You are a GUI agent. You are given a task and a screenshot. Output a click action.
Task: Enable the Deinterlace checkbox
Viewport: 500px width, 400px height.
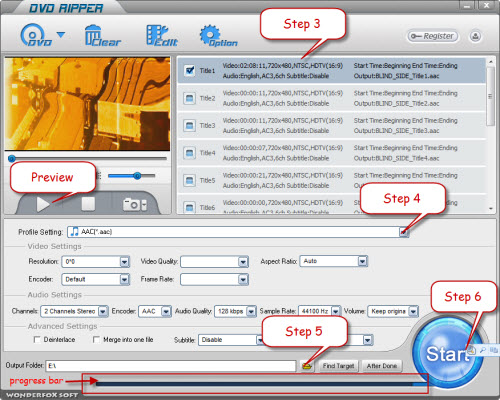(37, 339)
